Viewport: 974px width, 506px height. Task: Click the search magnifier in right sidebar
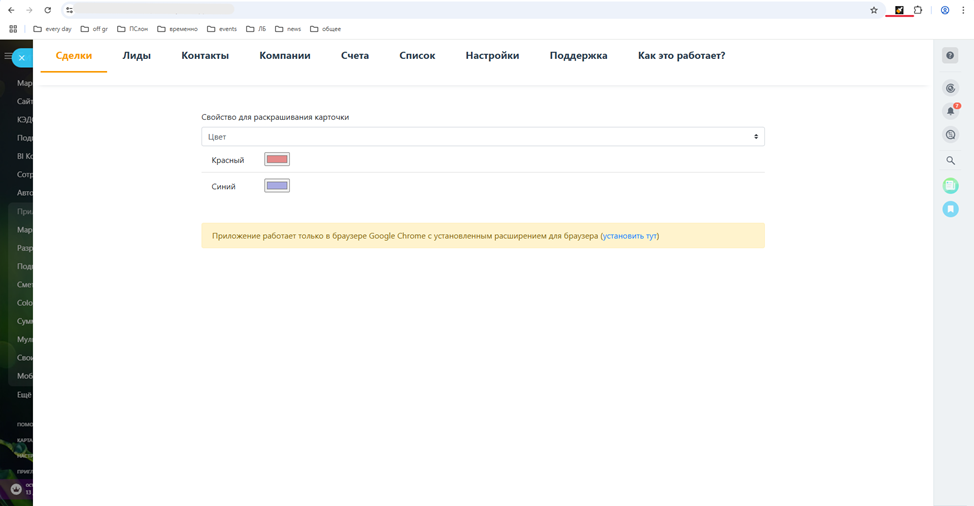951,160
